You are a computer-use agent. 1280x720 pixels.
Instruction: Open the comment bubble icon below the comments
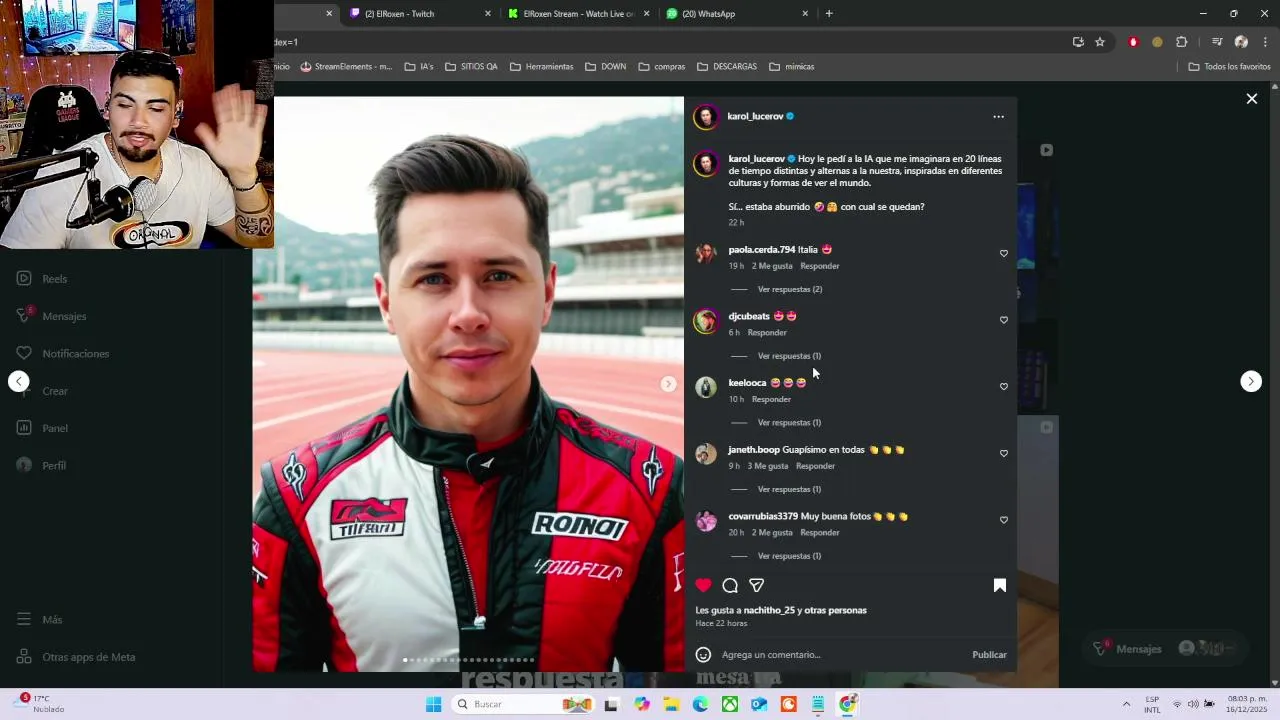pyautogui.click(x=730, y=585)
